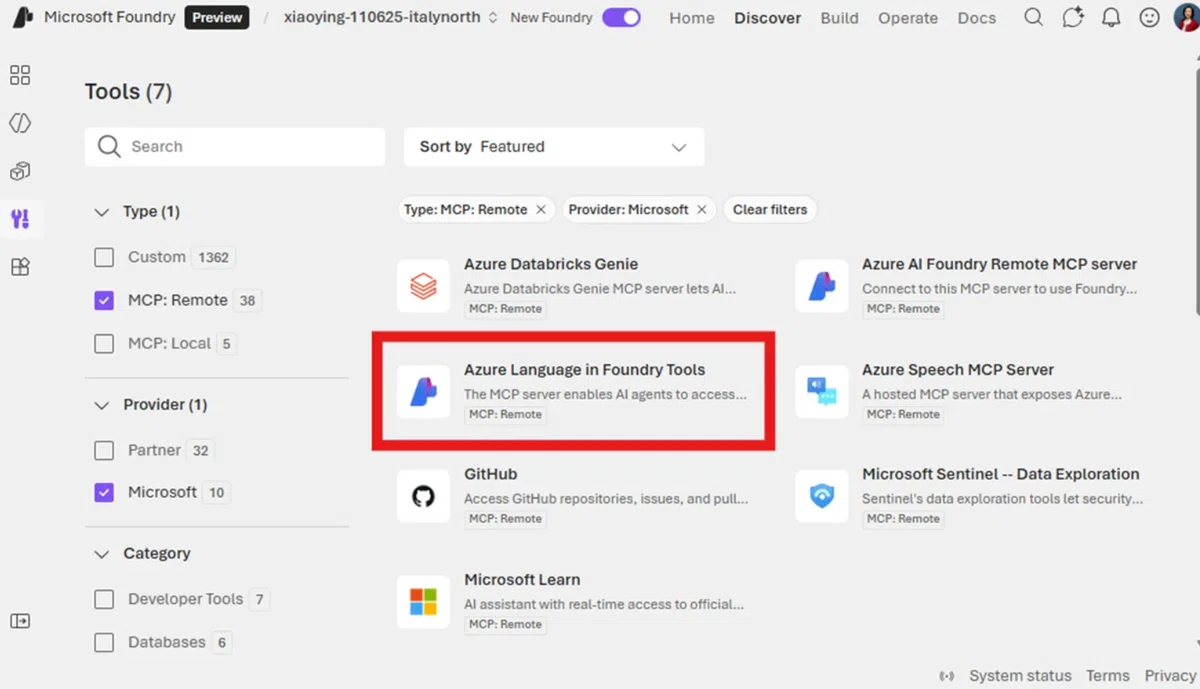Image resolution: width=1200 pixels, height=689 pixels.
Task: Click MCP: Remote tag under GitHub
Action: click(x=506, y=519)
